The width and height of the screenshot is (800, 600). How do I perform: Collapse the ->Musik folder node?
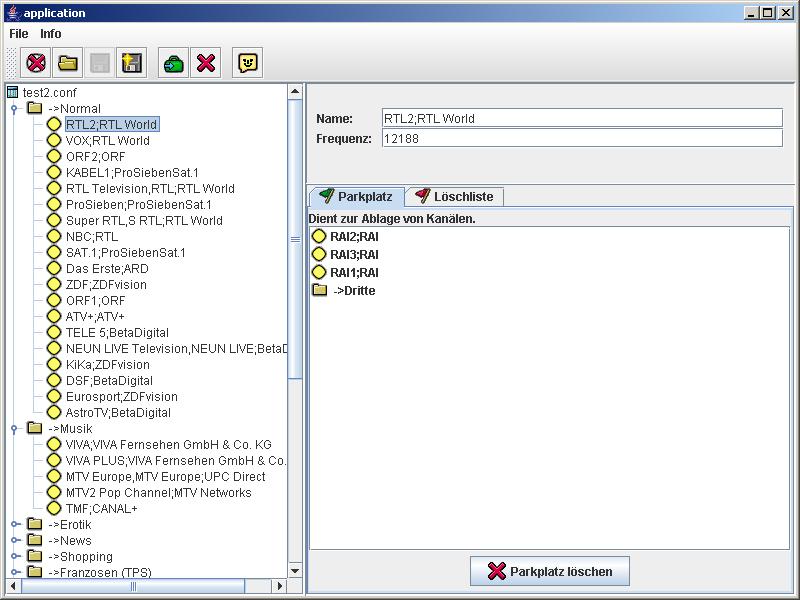(15, 429)
